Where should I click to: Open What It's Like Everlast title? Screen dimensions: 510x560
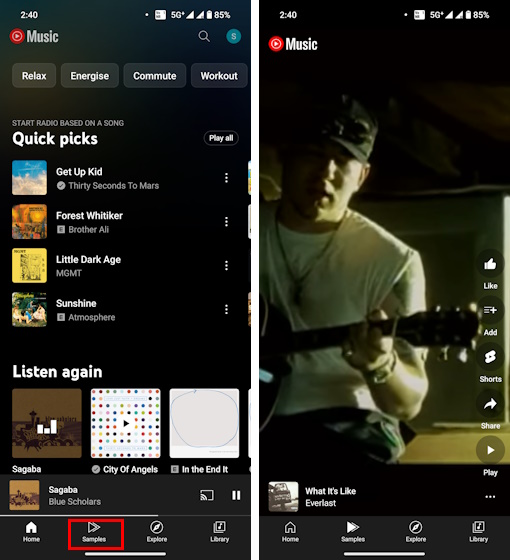(330, 497)
